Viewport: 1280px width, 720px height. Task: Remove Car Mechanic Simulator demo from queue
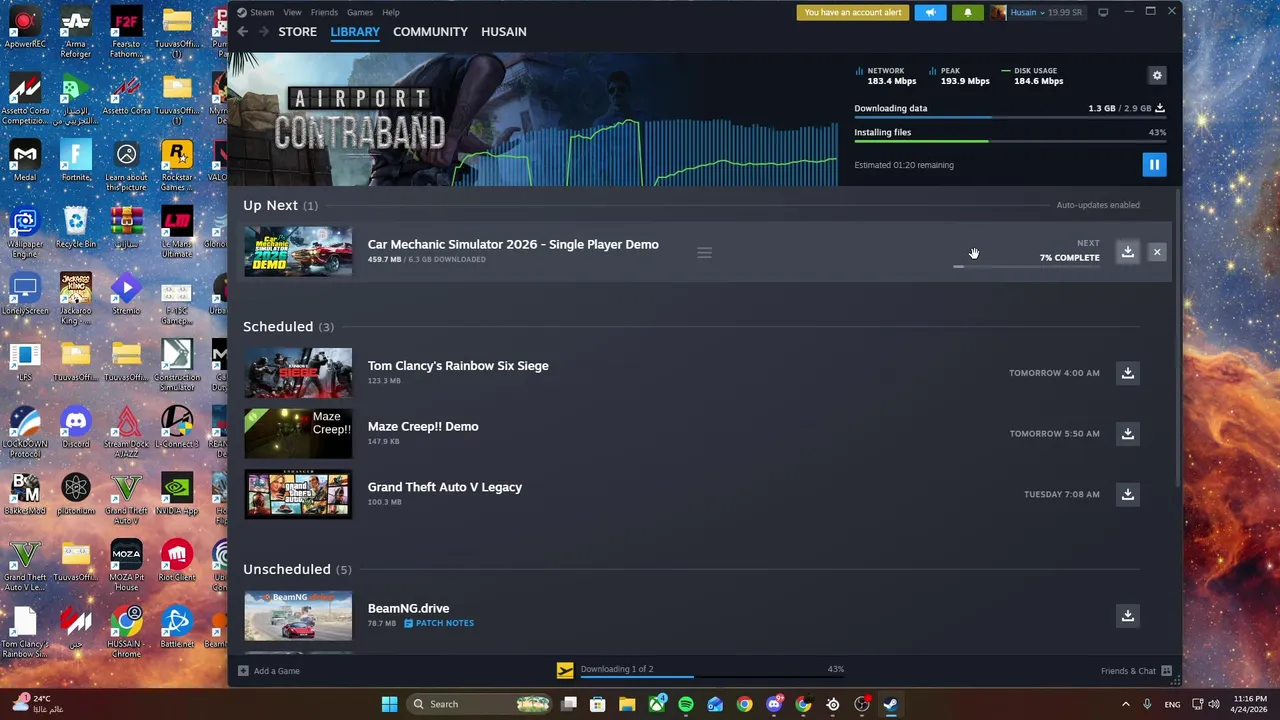[x=1157, y=252]
